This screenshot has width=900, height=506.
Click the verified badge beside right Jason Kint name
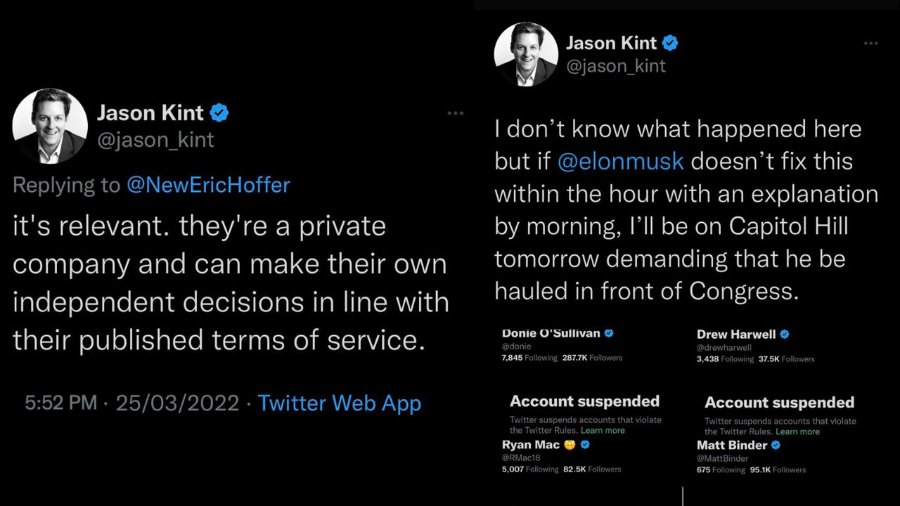pos(670,42)
